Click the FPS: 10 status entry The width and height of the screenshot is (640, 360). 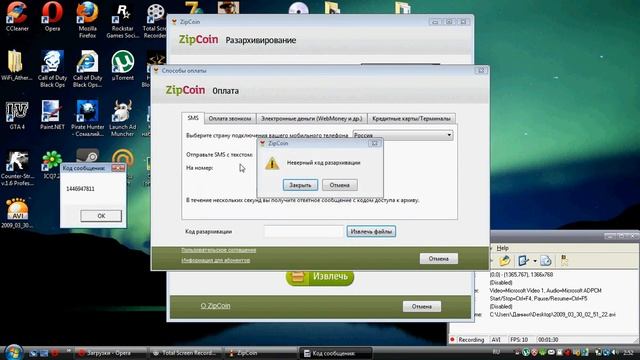pyautogui.click(x=519, y=340)
